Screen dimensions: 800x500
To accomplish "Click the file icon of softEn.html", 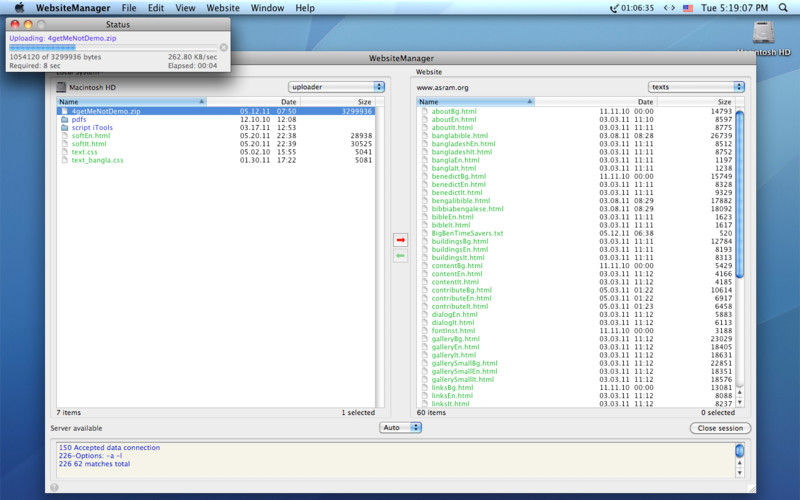I will click(x=64, y=136).
